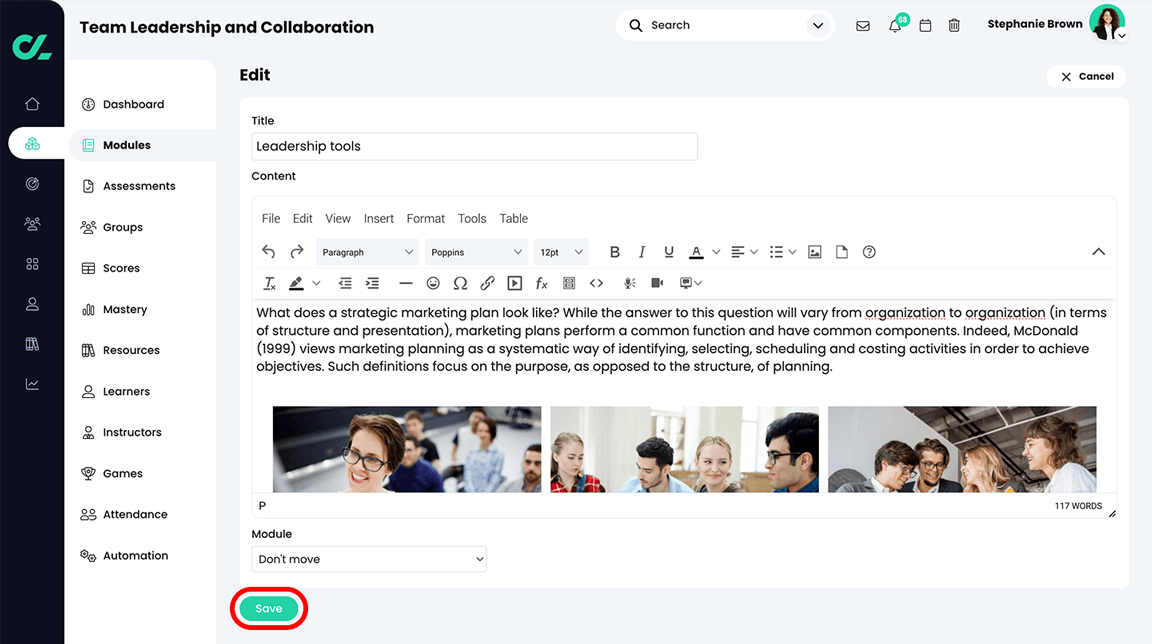The height and width of the screenshot is (644, 1152).
Task: Toggle italic formatting
Action: coord(641,252)
